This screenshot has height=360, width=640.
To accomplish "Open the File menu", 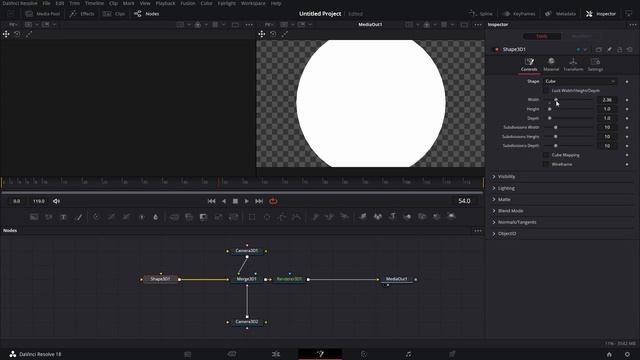I will pos(47,3).
